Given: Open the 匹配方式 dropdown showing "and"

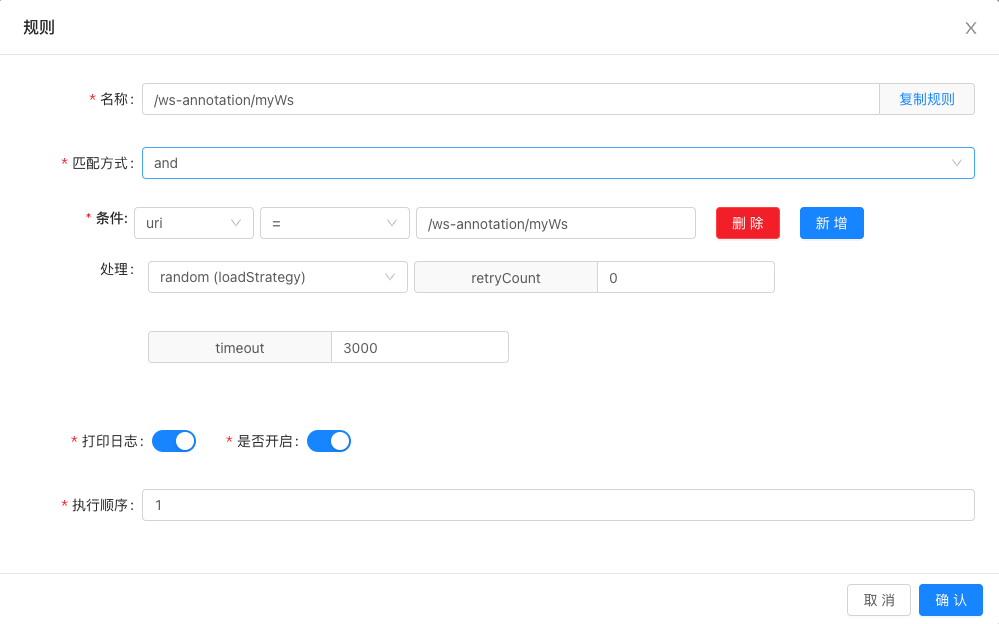Looking at the screenshot, I should click(x=557, y=163).
